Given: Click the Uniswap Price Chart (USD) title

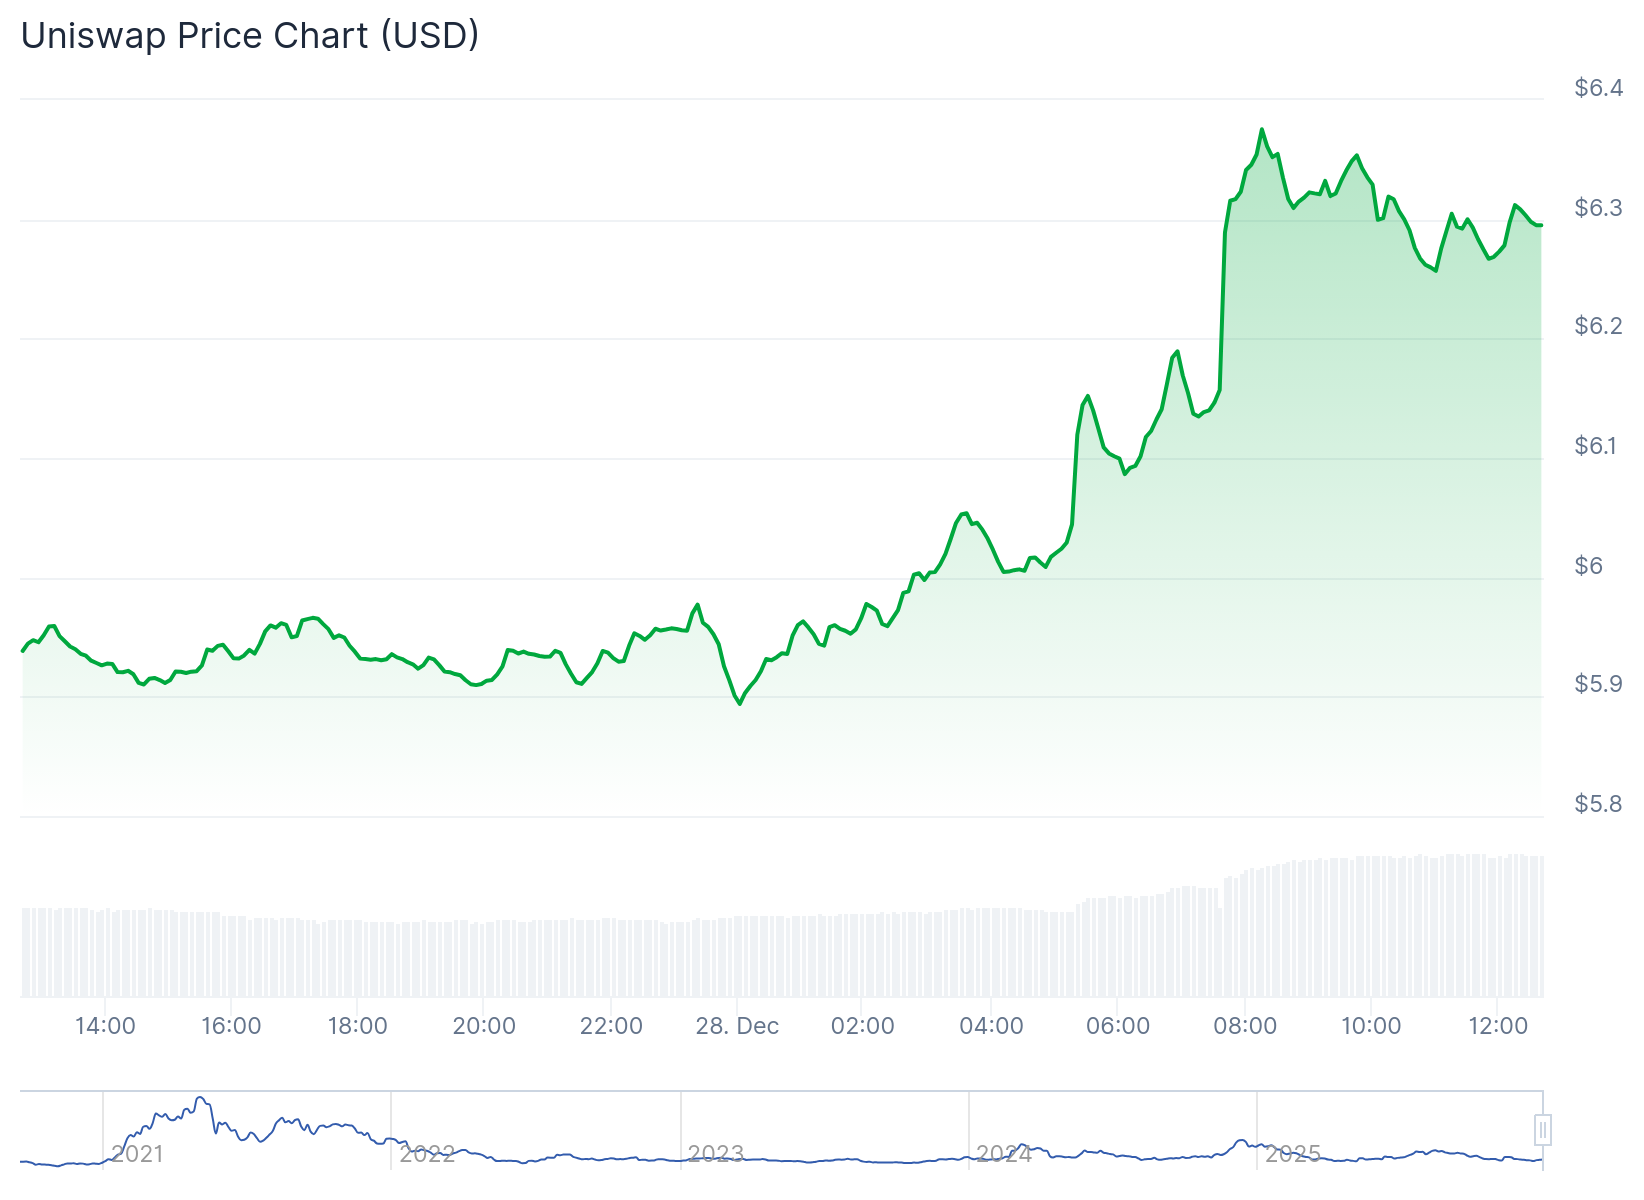Looking at the screenshot, I should pyautogui.click(x=250, y=36).
